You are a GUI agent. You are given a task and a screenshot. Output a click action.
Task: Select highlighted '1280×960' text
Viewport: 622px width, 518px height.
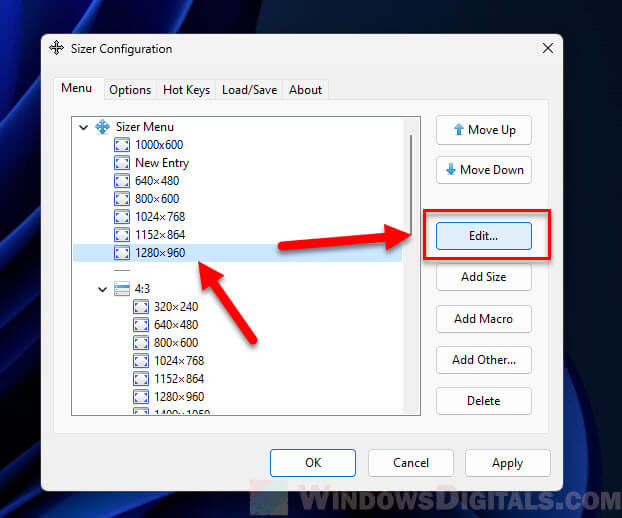point(160,253)
